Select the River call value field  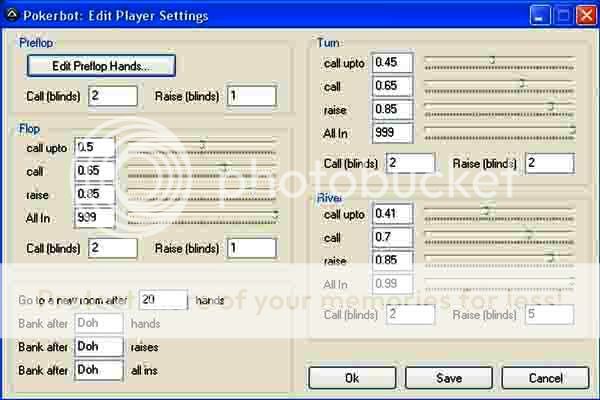[x=393, y=237]
